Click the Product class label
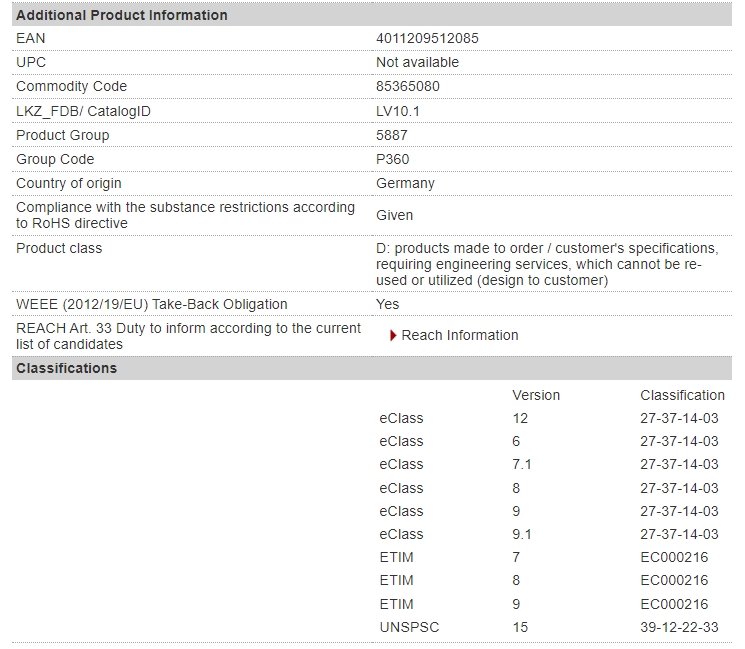745x649 pixels. click(59, 248)
